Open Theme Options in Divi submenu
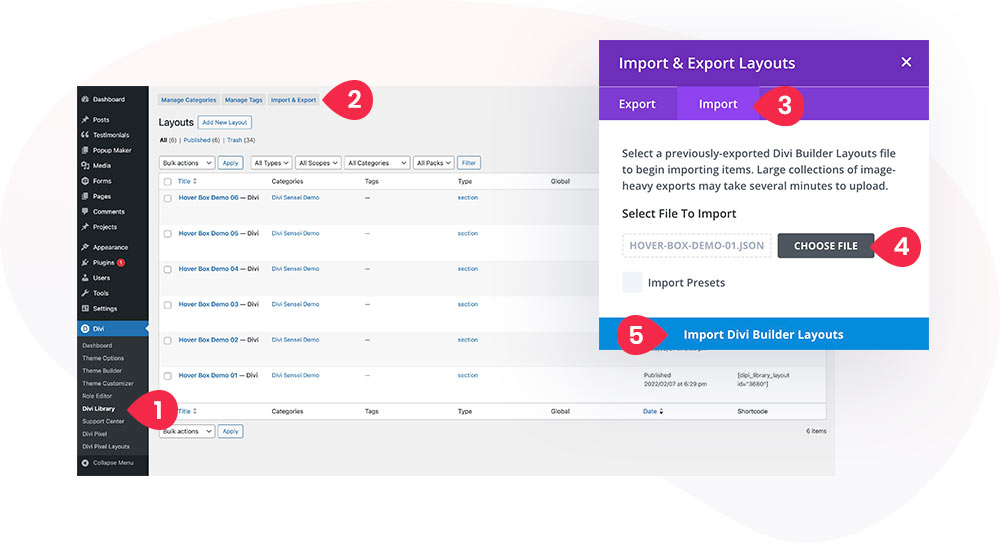Image resolution: width=1000 pixels, height=543 pixels. click(x=103, y=359)
